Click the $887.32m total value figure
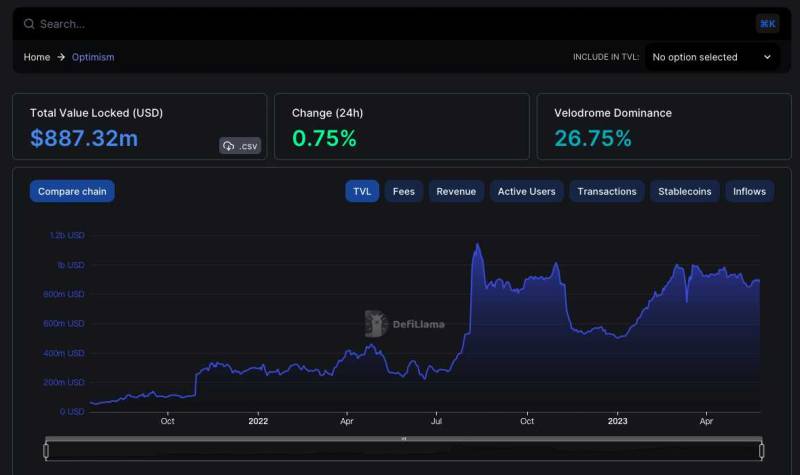 (x=84, y=138)
